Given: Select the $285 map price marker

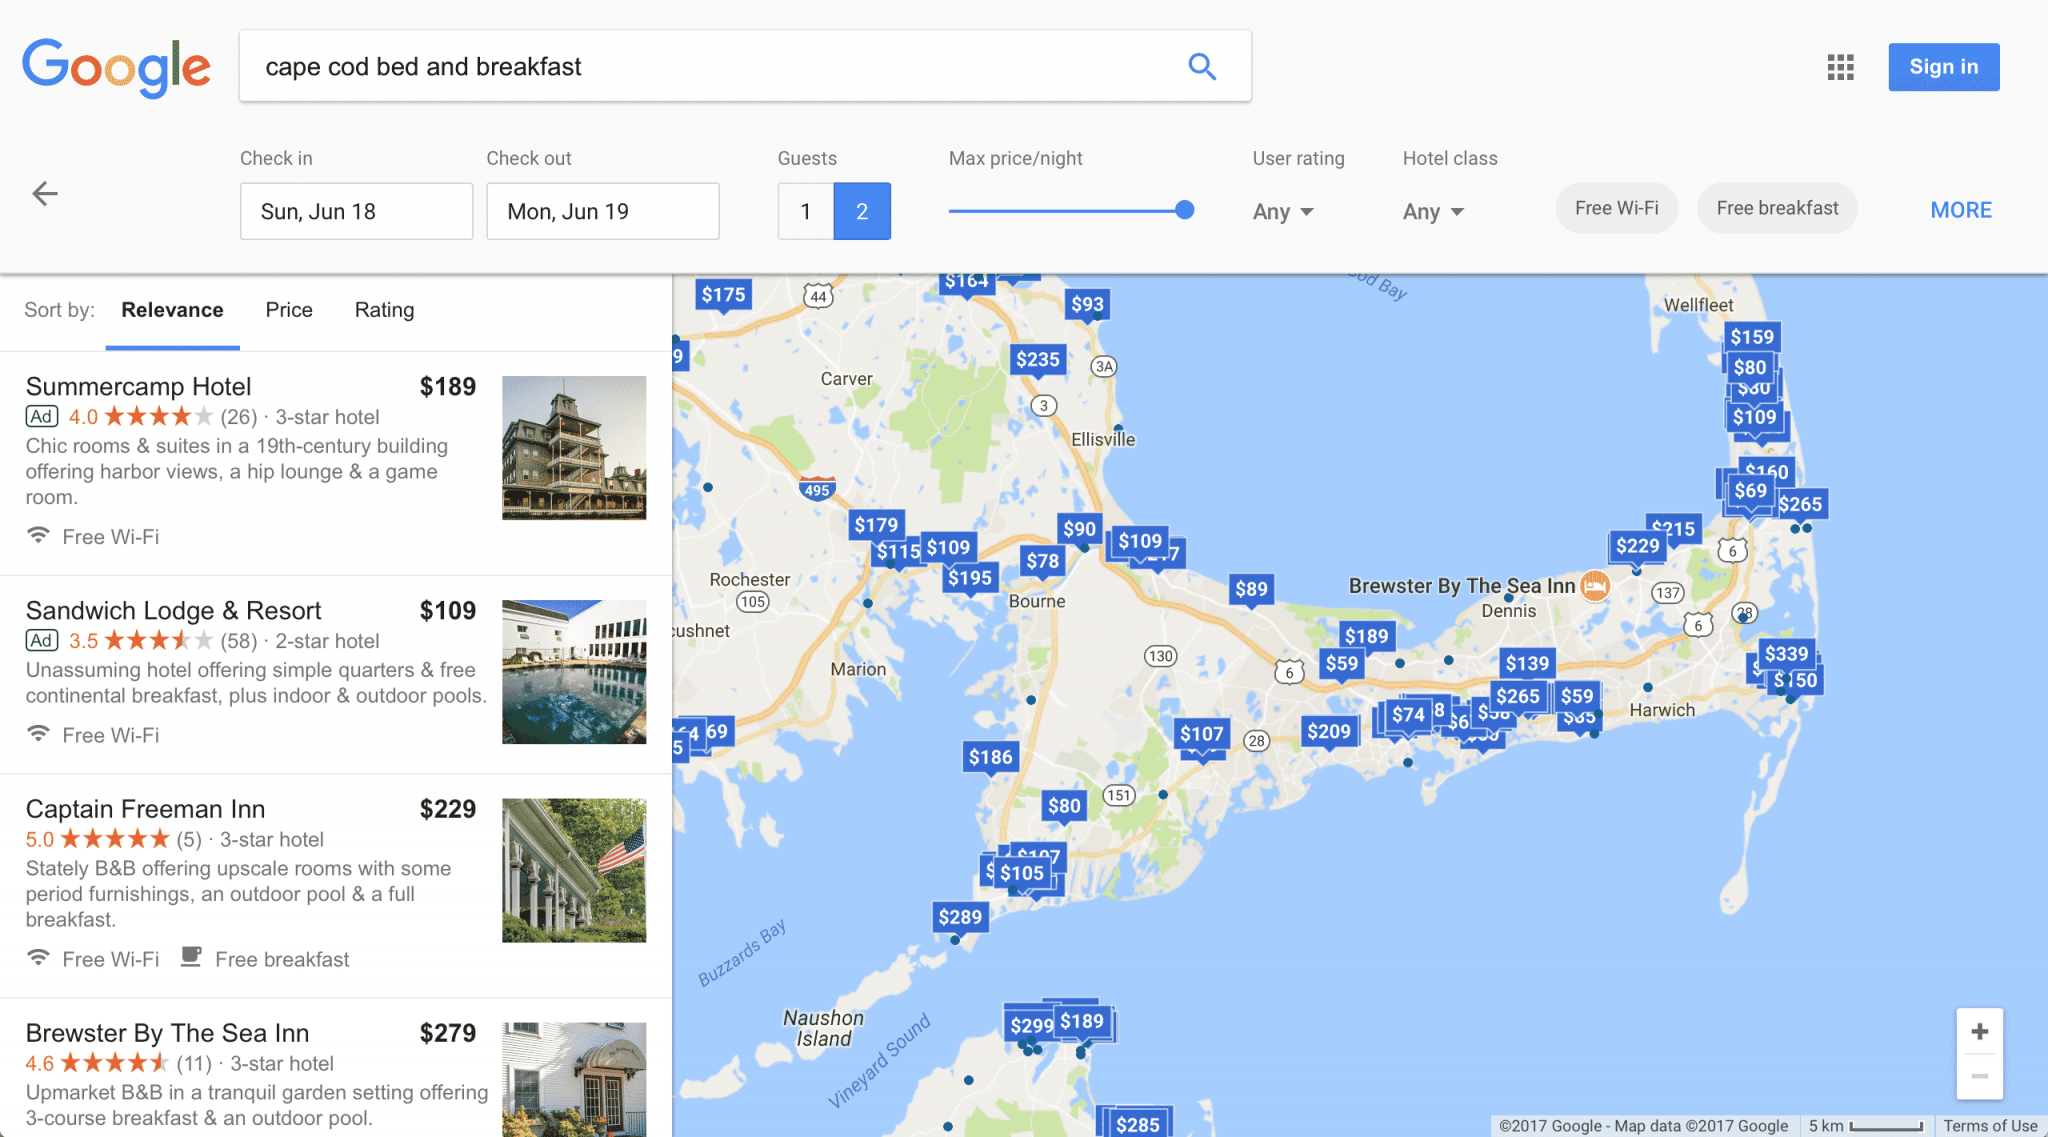Looking at the screenshot, I should (x=1137, y=1124).
